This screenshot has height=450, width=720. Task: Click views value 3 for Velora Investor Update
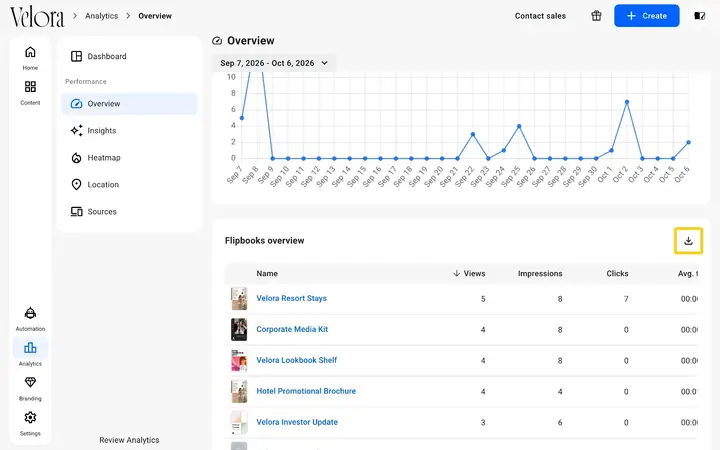coord(483,422)
